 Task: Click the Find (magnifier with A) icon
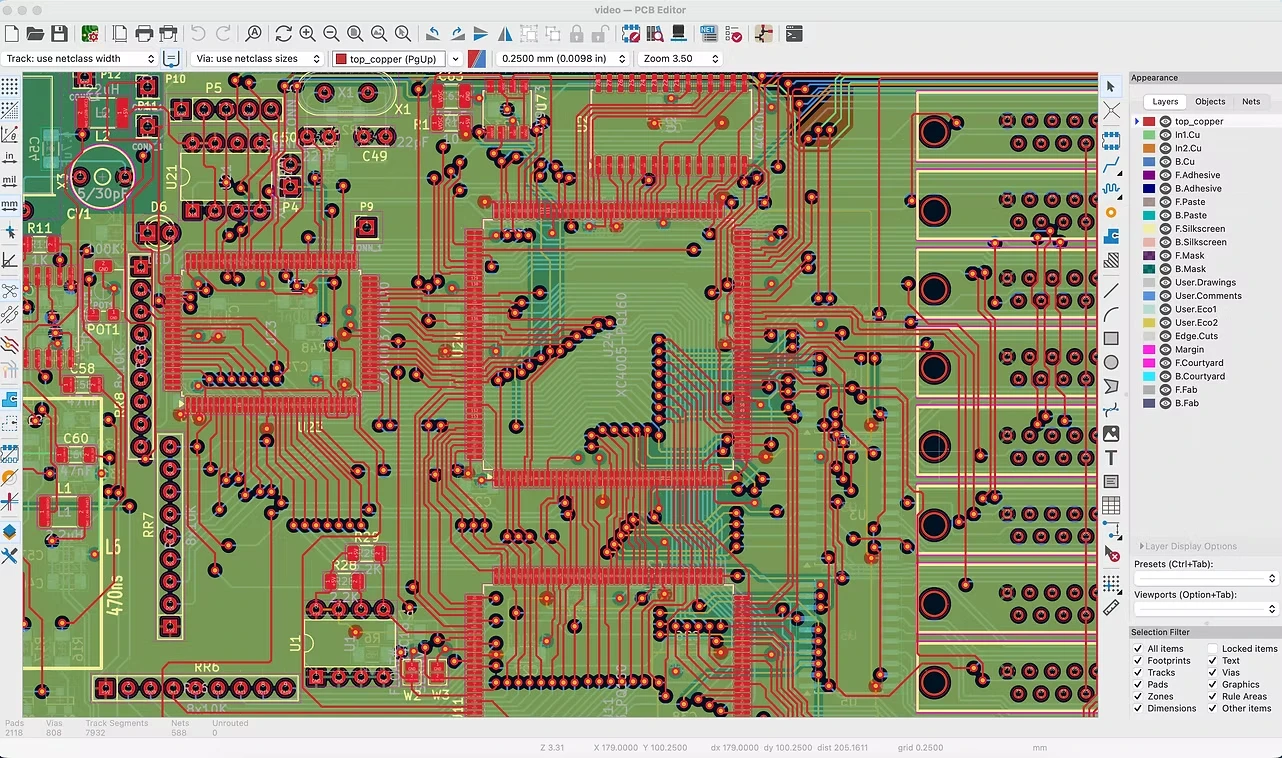(x=253, y=34)
